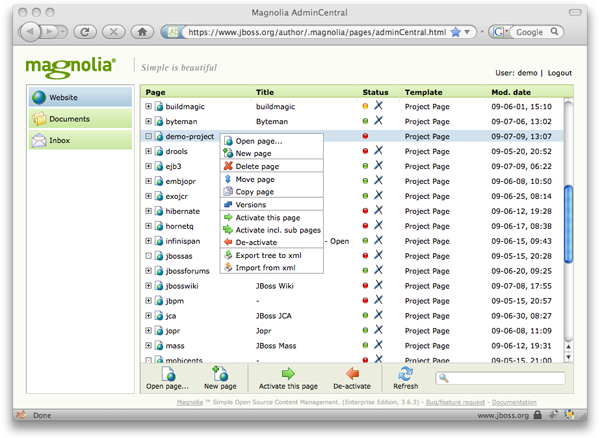This screenshot has height=438, width=600.
Task: Sort by the Status column header
Action: tap(375, 92)
